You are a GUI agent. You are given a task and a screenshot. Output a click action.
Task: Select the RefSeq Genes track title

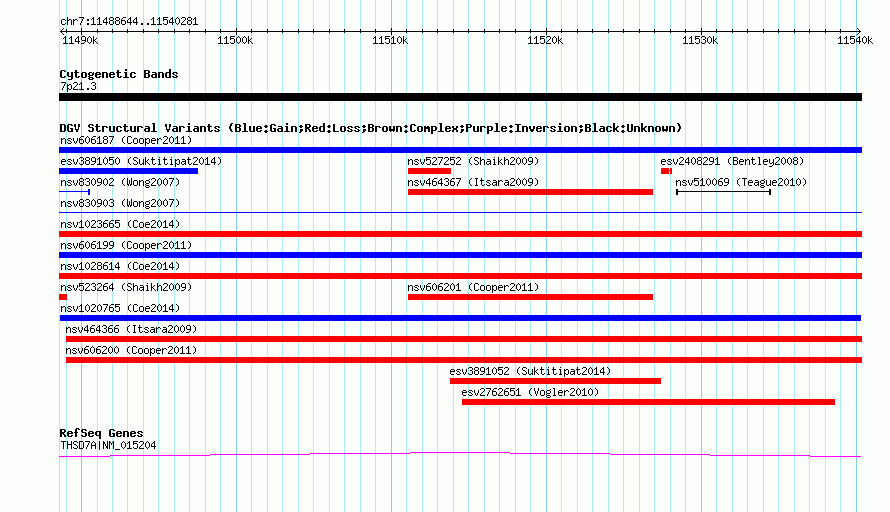pos(101,433)
